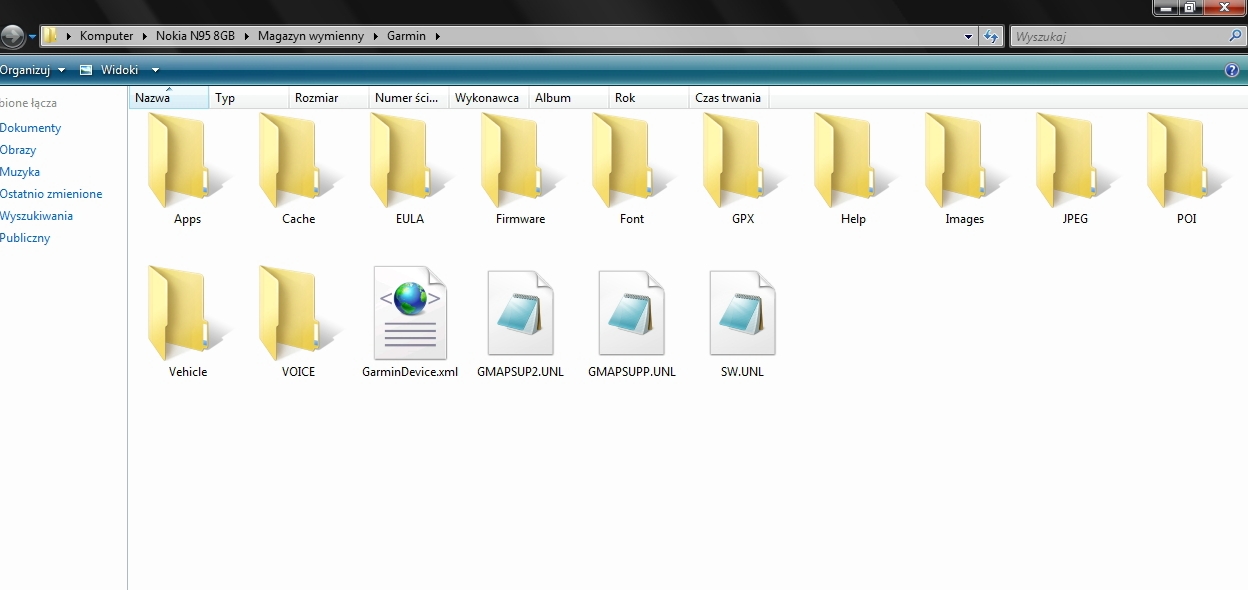Click the Firmware folder name label
Viewport: 1248px width, 590px height.
pos(520,219)
